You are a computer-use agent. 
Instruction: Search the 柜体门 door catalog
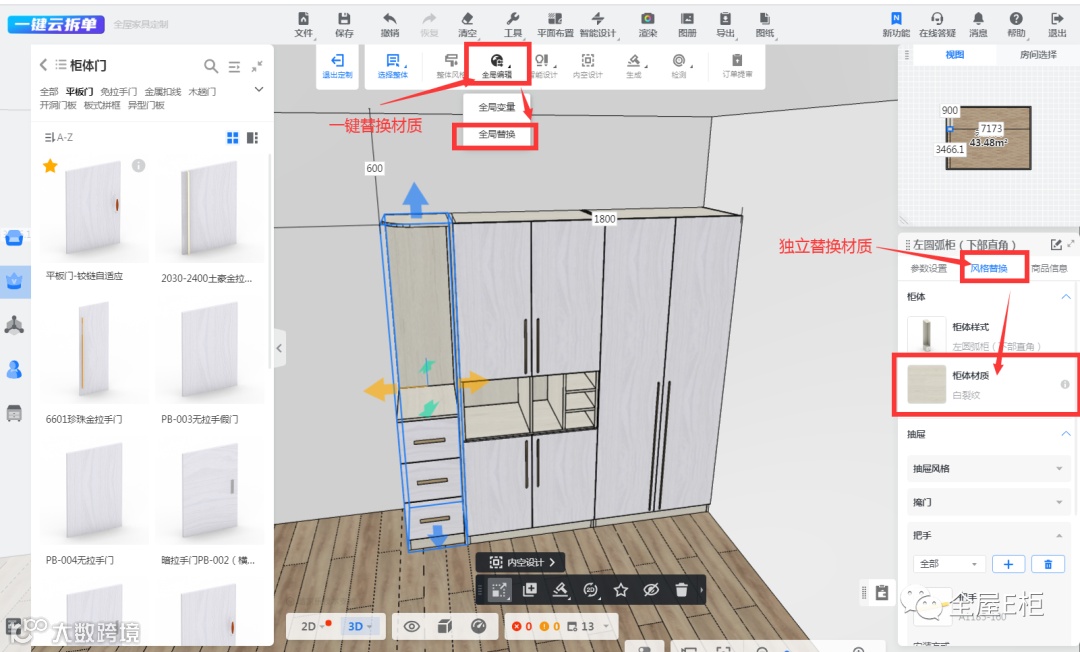(x=211, y=66)
